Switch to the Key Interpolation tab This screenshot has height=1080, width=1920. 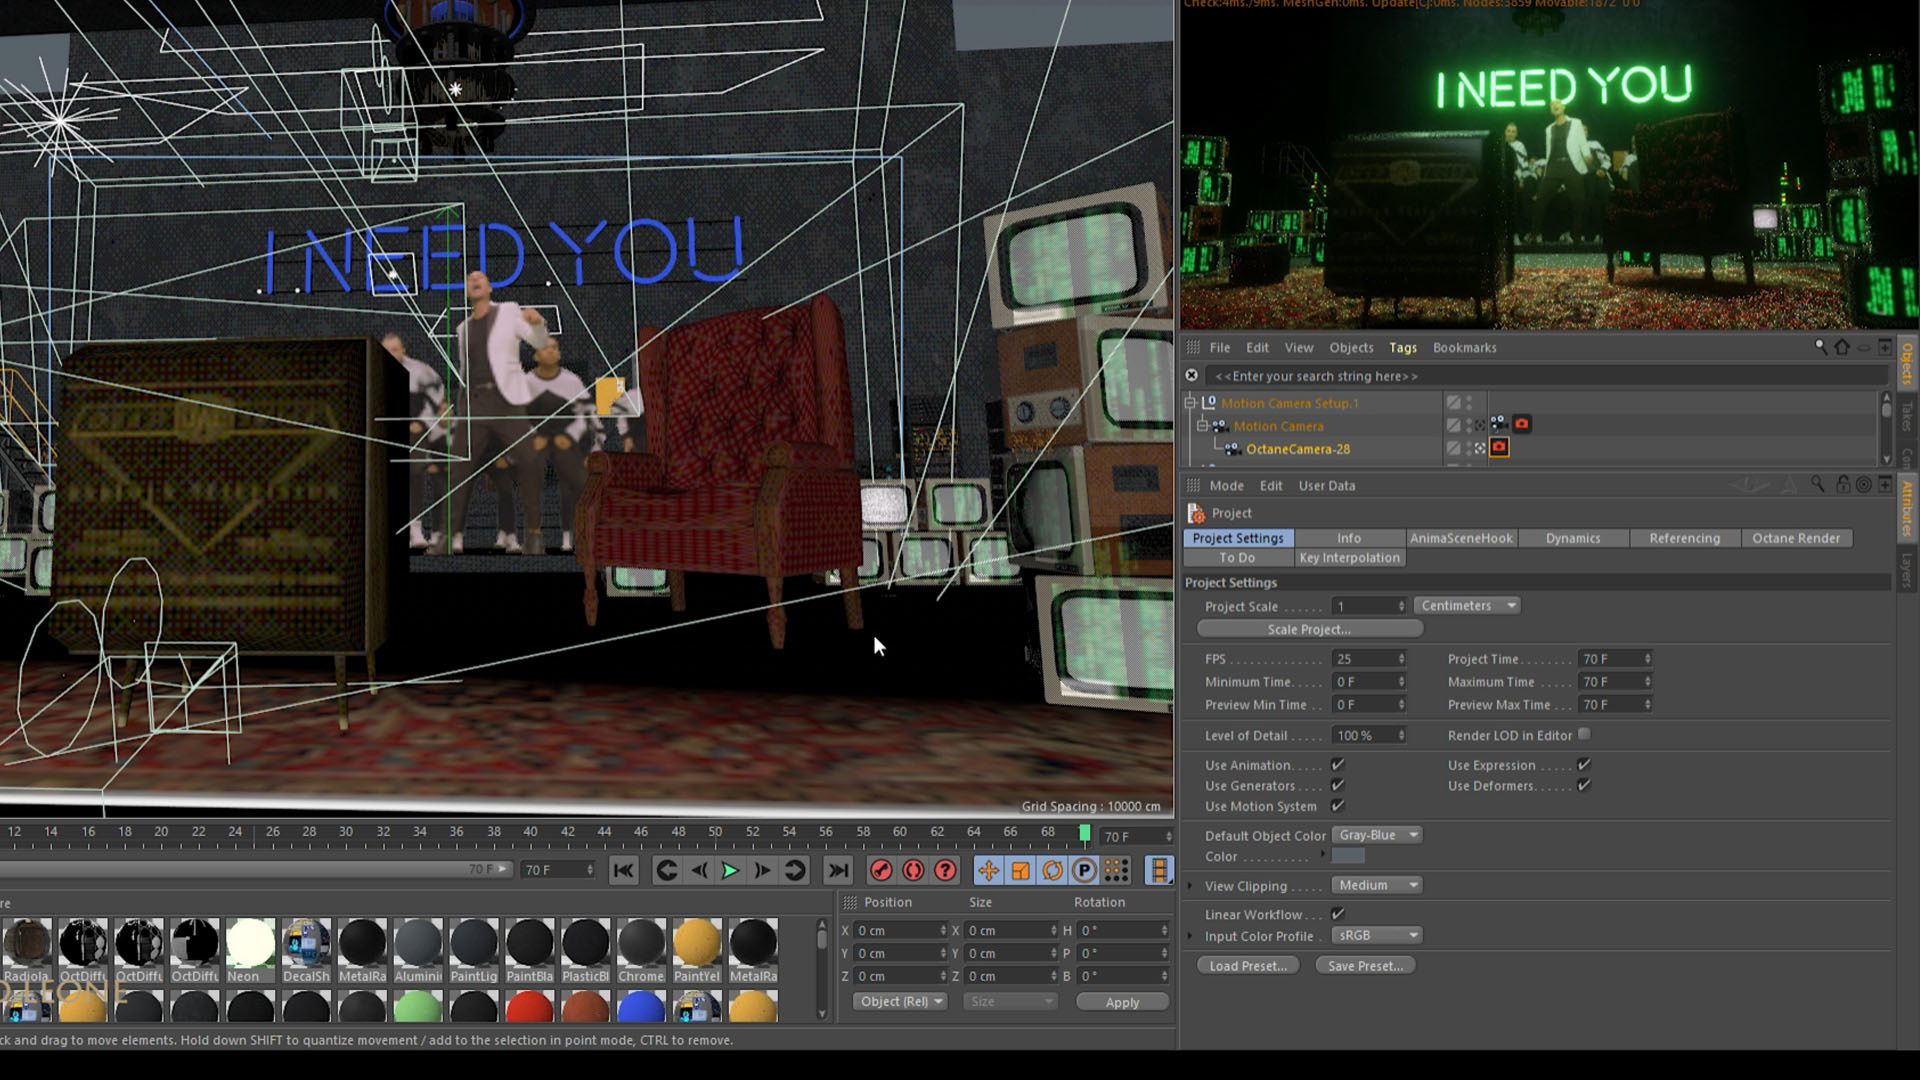pyautogui.click(x=1350, y=557)
